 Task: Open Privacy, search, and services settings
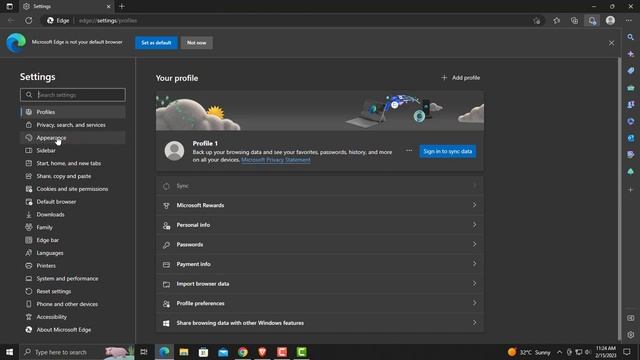point(73,125)
